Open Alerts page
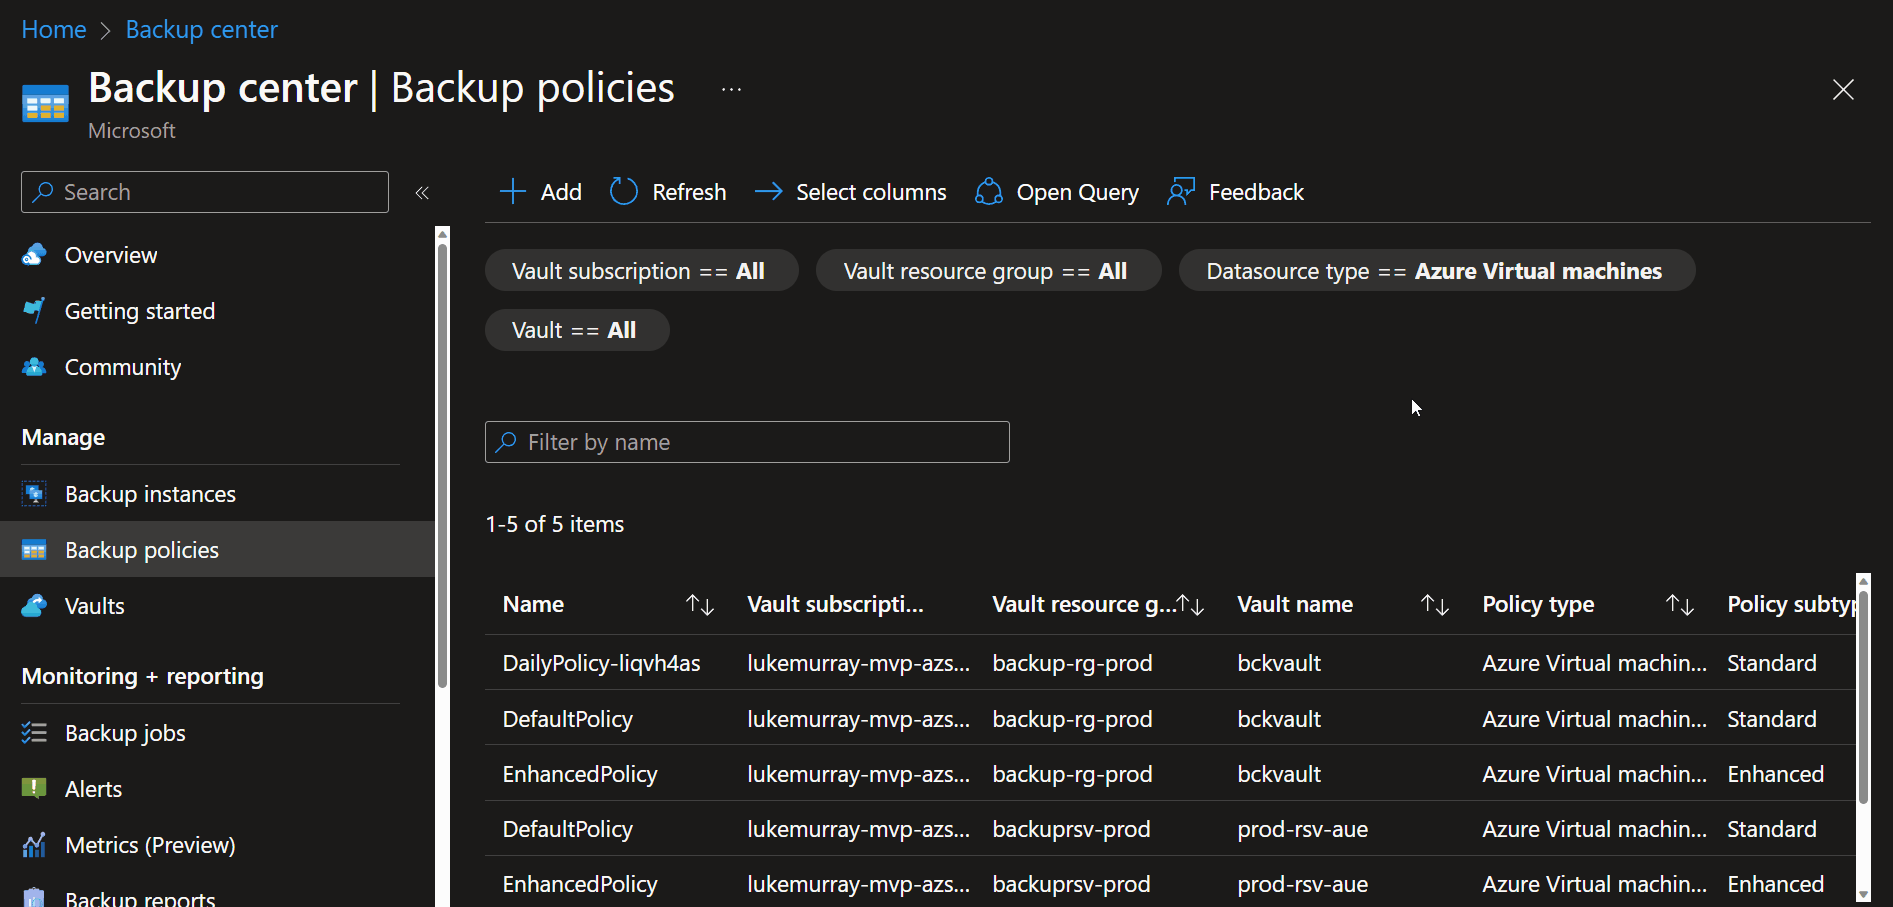This screenshot has width=1893, height=907. click(x=93, y=789)
